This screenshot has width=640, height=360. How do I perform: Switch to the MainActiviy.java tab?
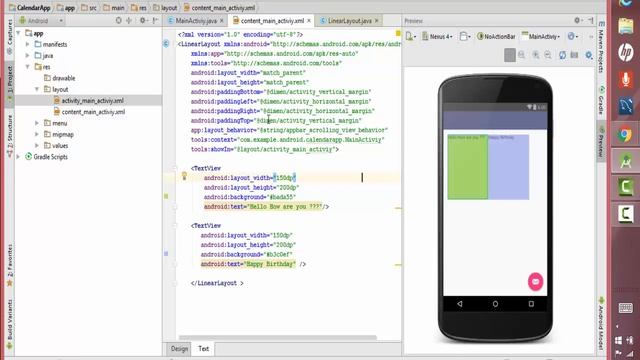point(196,20)
